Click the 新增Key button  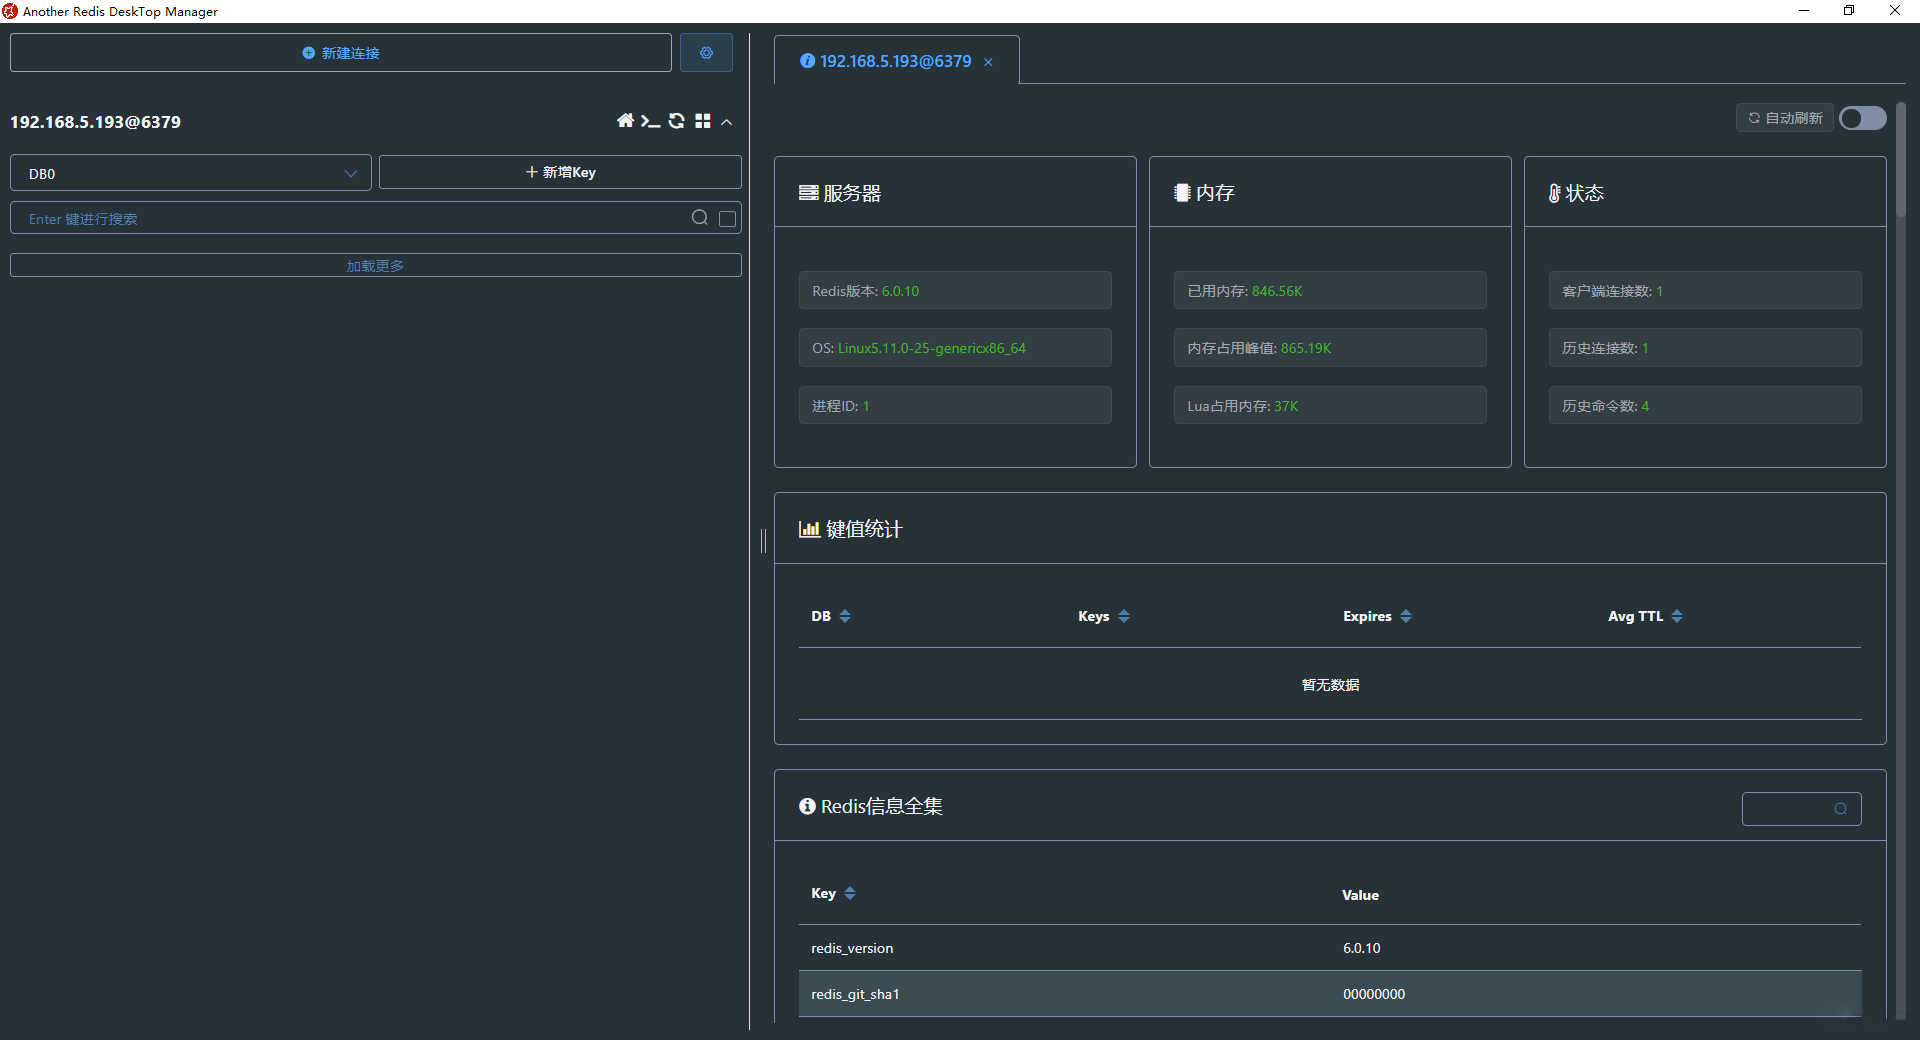[560, 172]
